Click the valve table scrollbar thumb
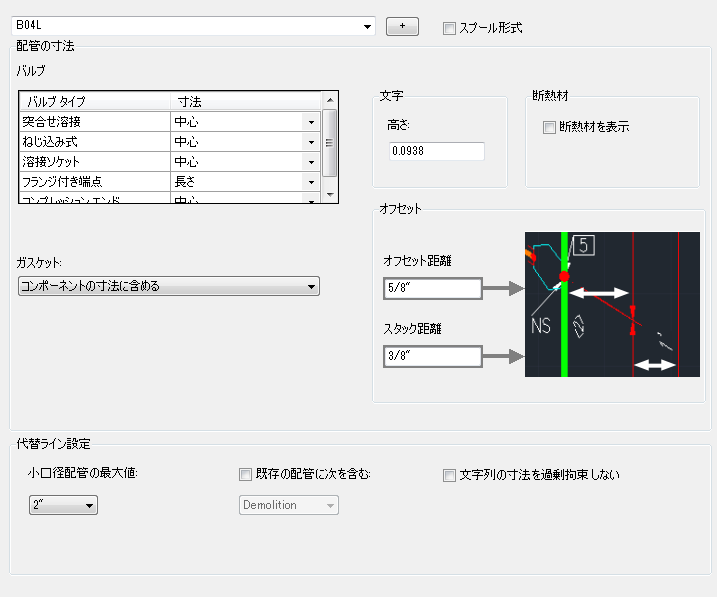The image size is (717, 597). [x=330, y=143]
